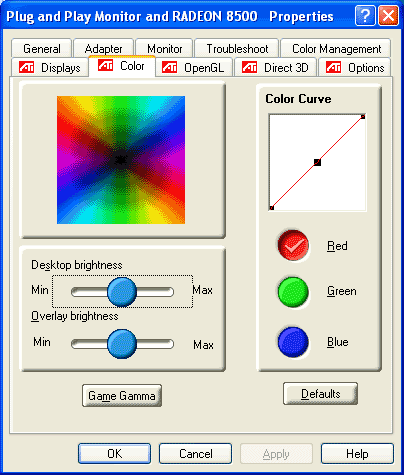404x475 pixels.
Task: Open the Game Gamma settings
Action: click(x=122, y=396)
